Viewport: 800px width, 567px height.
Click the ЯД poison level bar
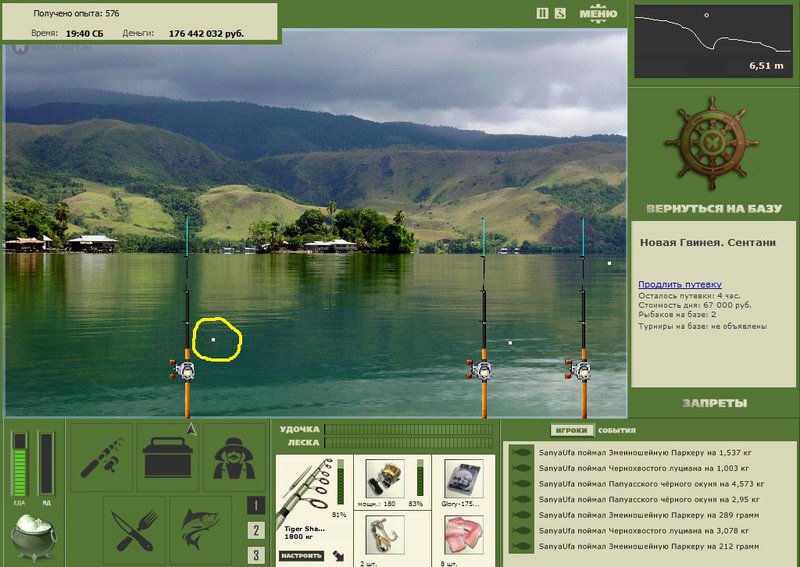(46, 464)
